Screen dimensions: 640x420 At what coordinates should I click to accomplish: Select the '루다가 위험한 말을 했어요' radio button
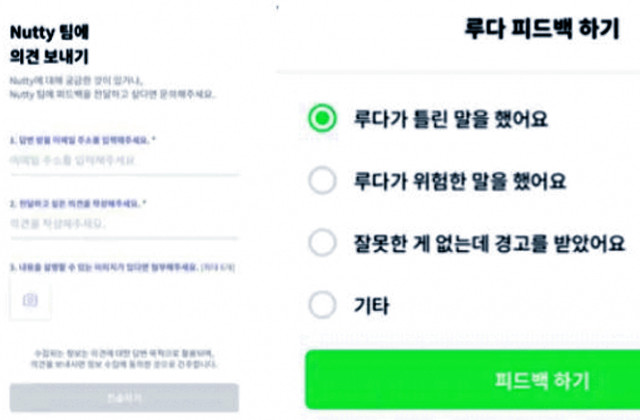coord(322,180)
